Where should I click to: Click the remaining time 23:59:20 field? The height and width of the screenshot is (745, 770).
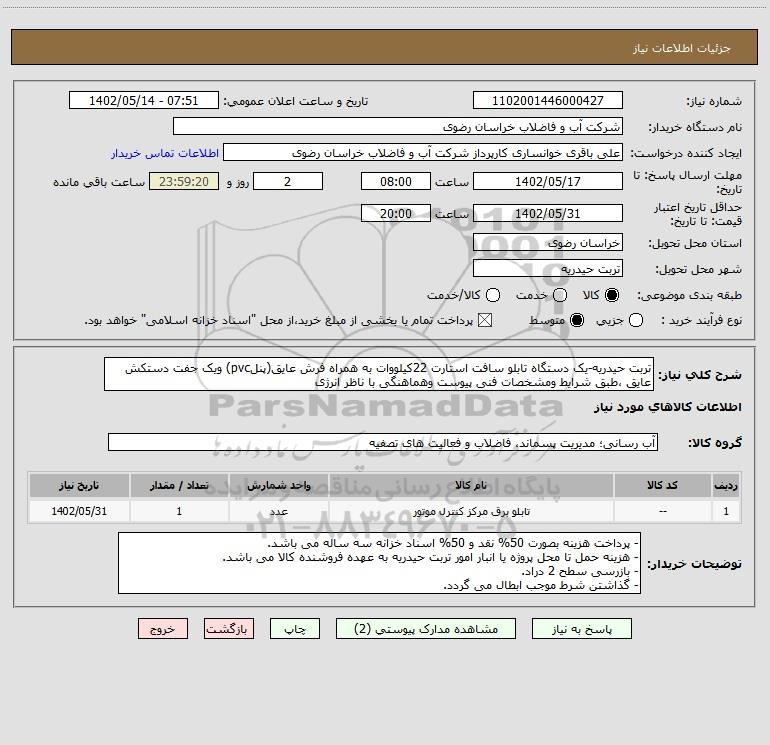[x=184, y=181]
